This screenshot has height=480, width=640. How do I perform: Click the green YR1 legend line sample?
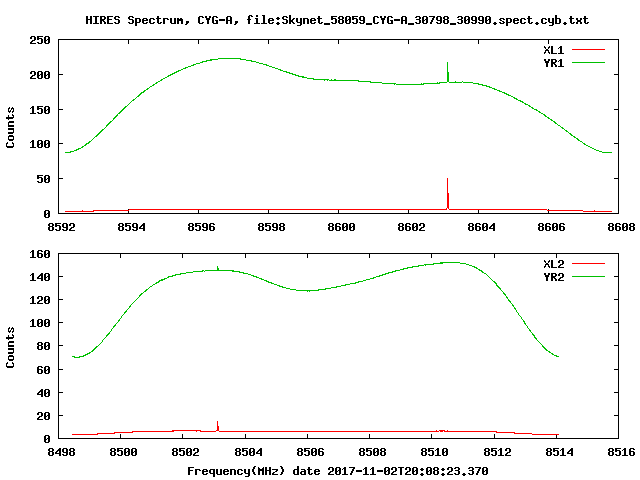(588, 63)
